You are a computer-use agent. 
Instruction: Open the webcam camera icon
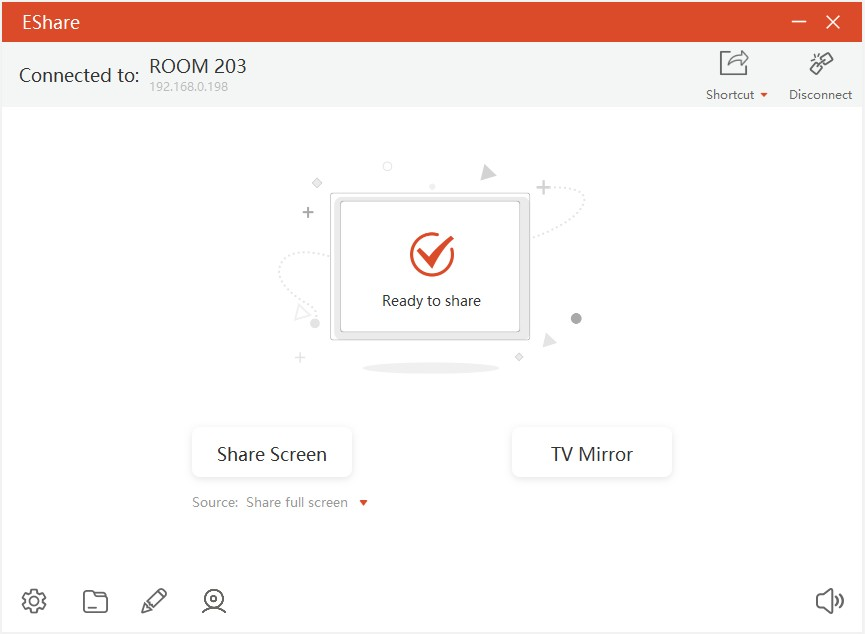click(x=213, y=601)
